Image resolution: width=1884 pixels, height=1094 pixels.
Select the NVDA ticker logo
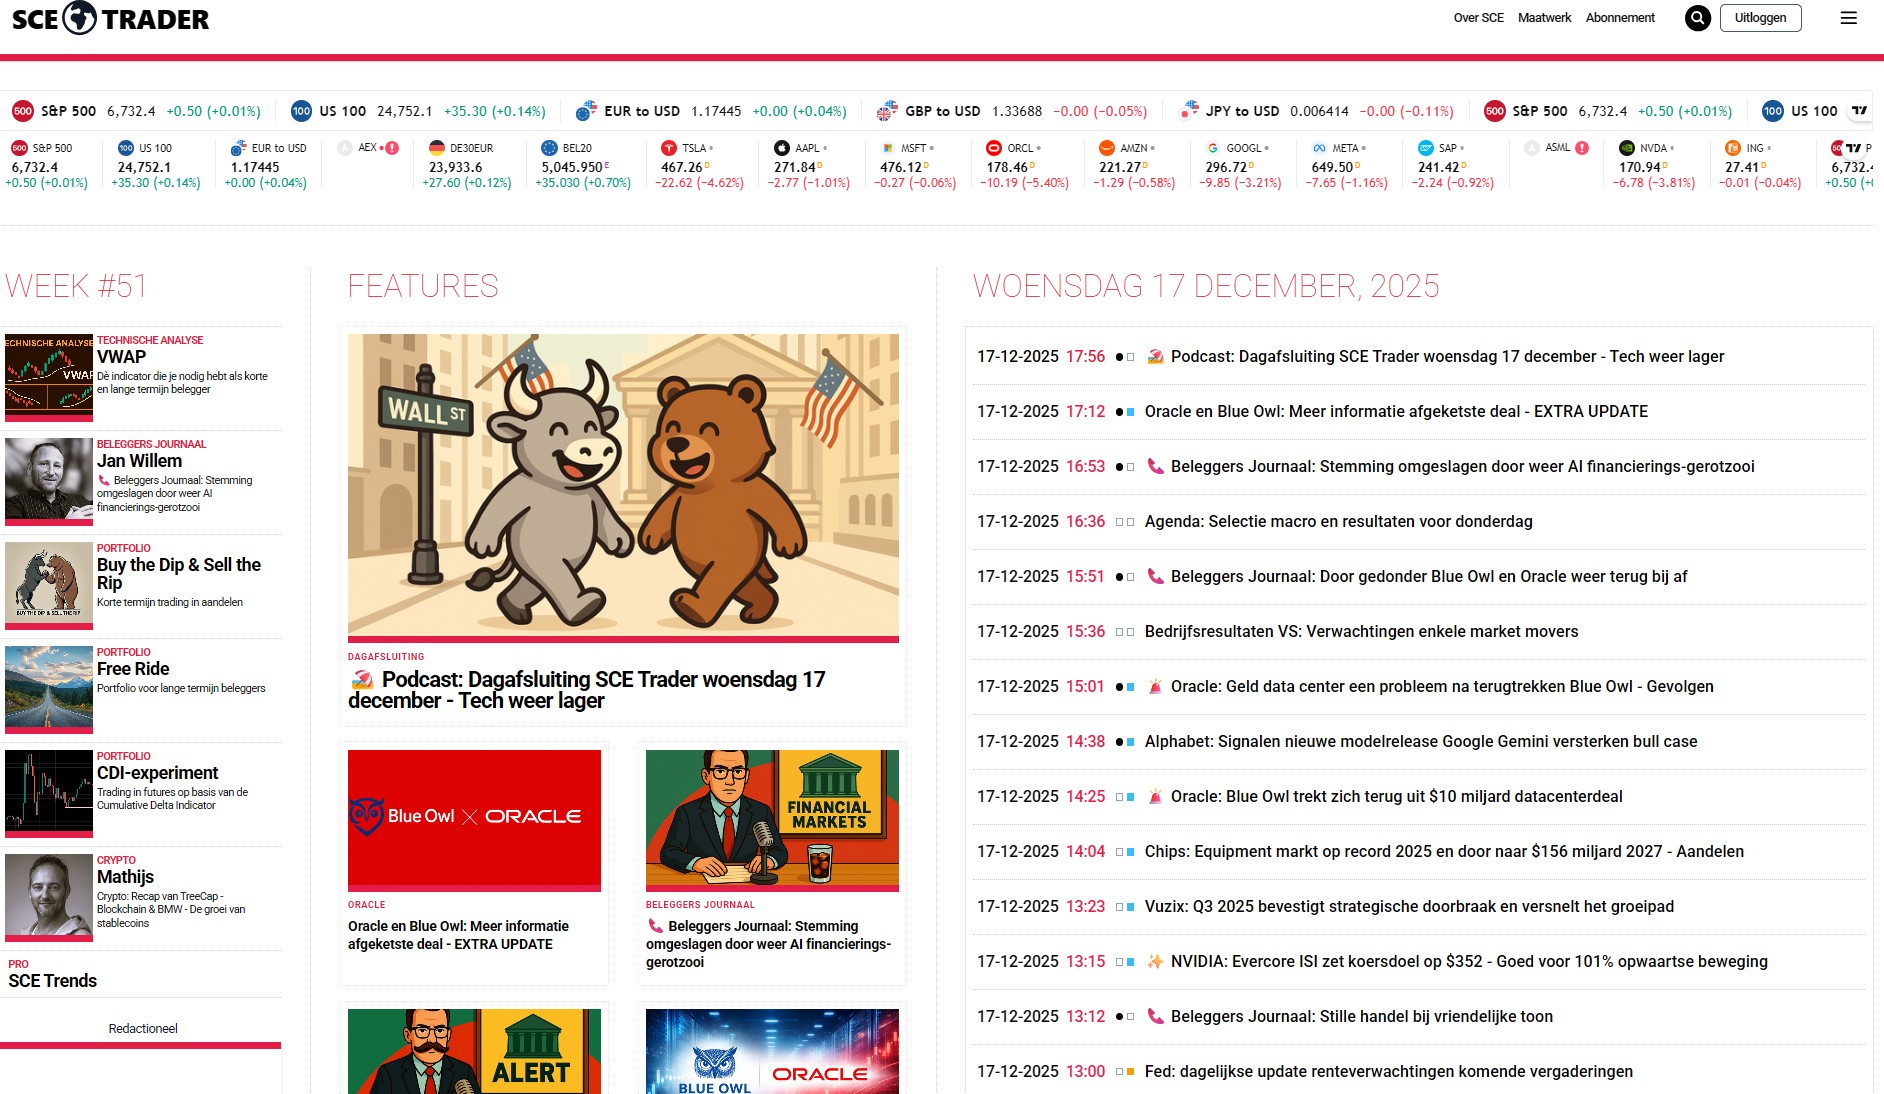[x=1627, y=148]
